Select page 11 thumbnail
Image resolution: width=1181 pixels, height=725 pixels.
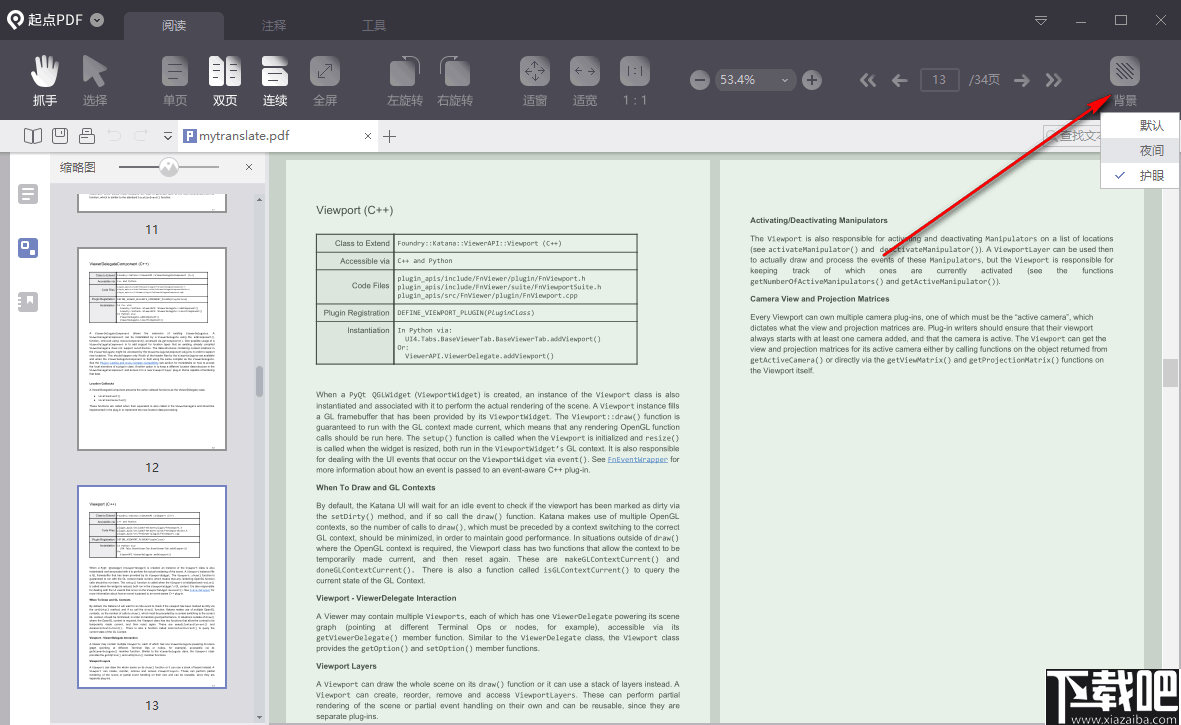click(x=151, y=202)
